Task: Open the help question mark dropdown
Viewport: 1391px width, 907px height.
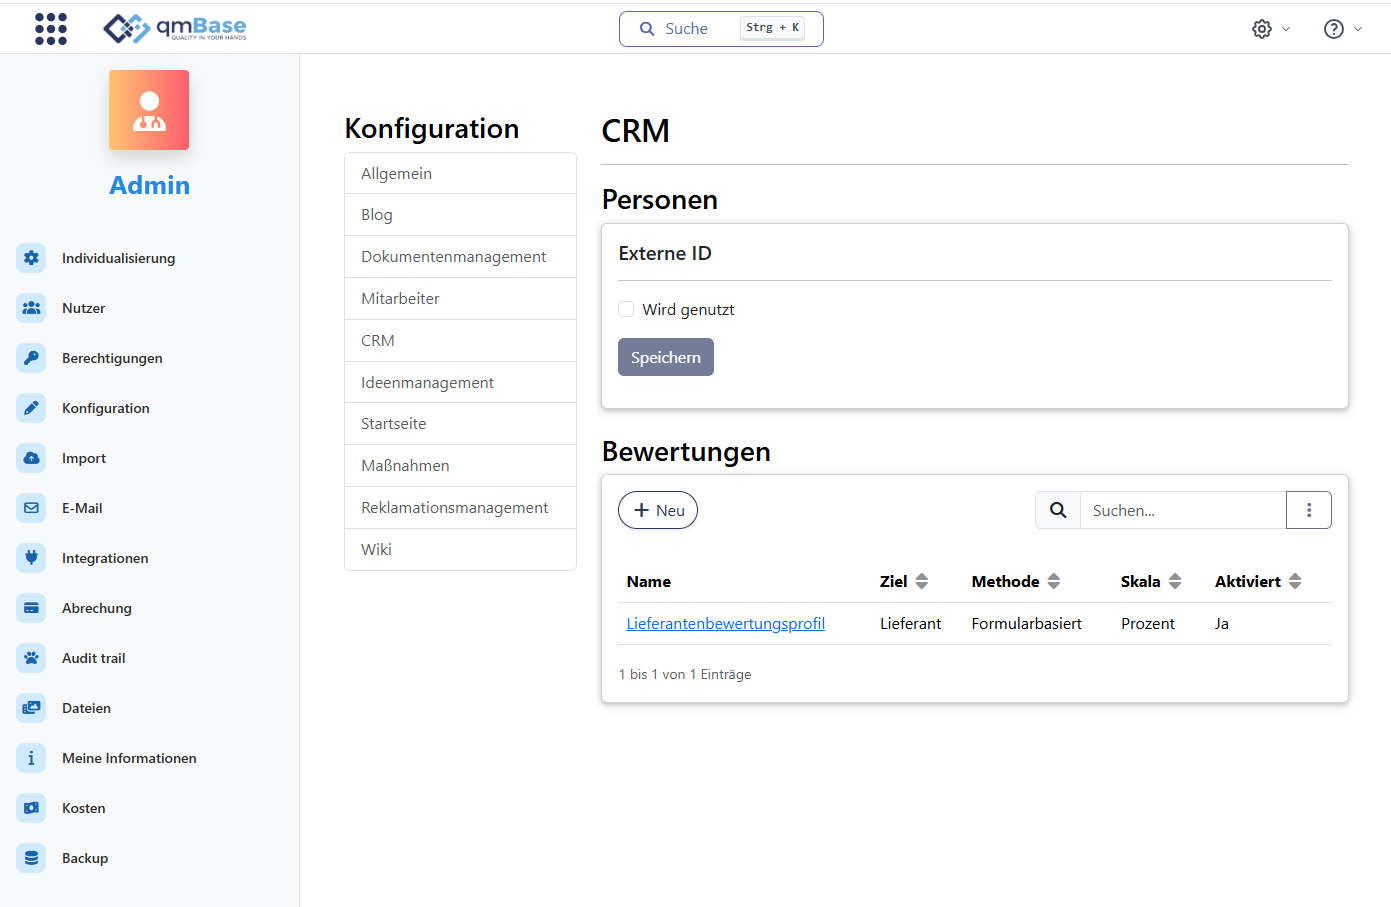Action: click(x=1343, y=29)
